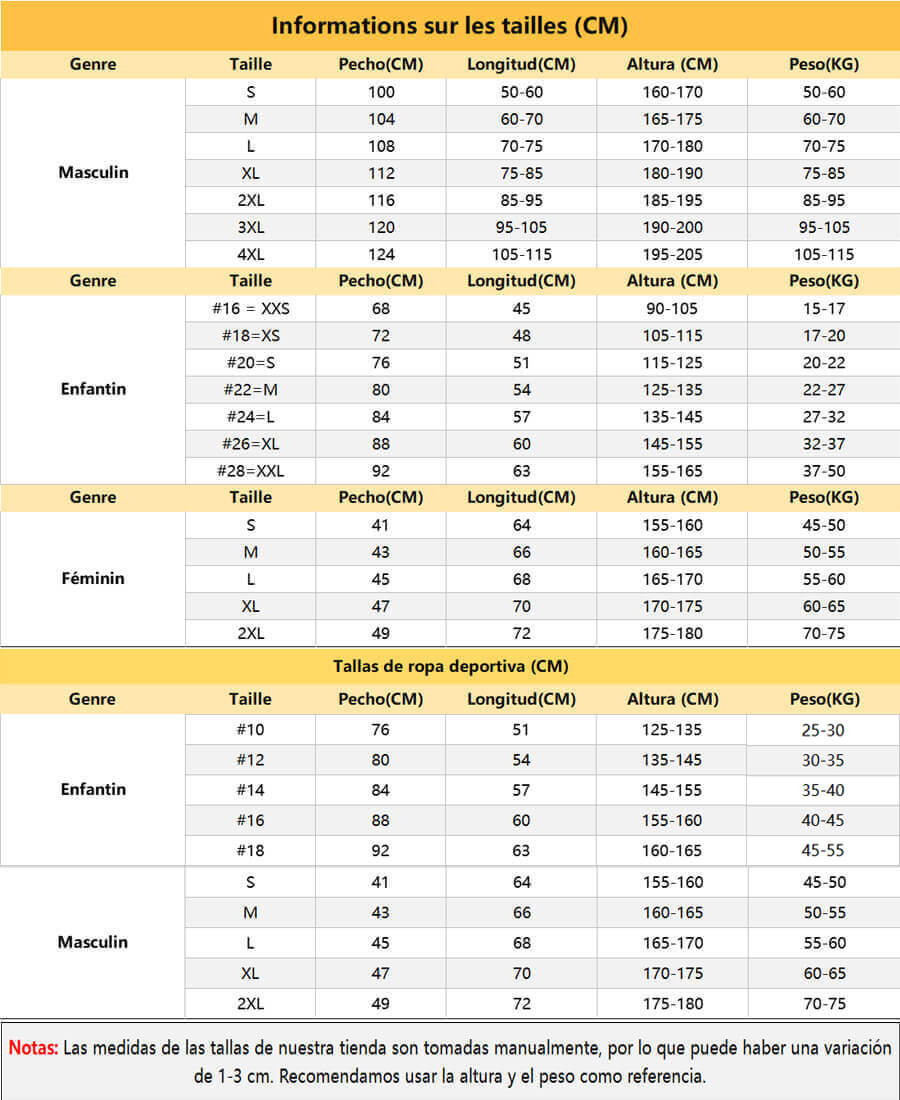900x1100 pixels.
Task: Select the 195-205 height cell
Action: click(x=672, y=254)
